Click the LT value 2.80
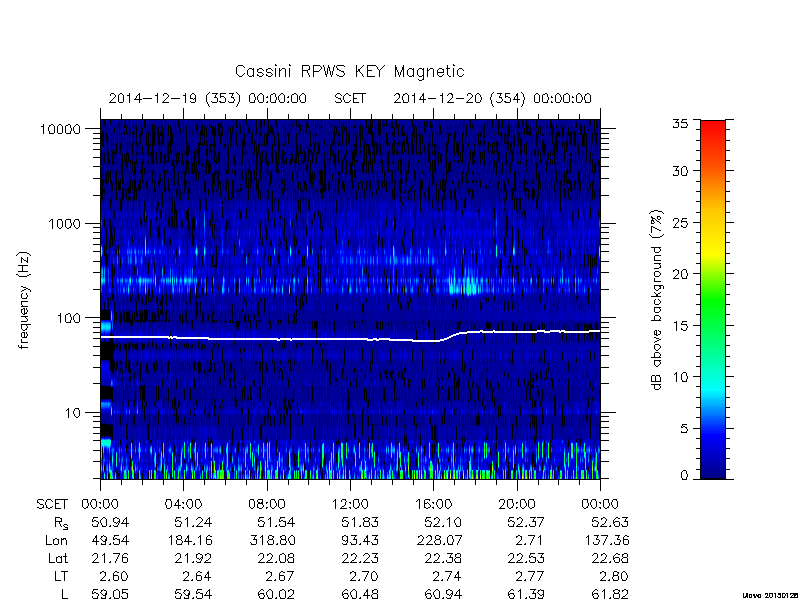 click(614, 576)
